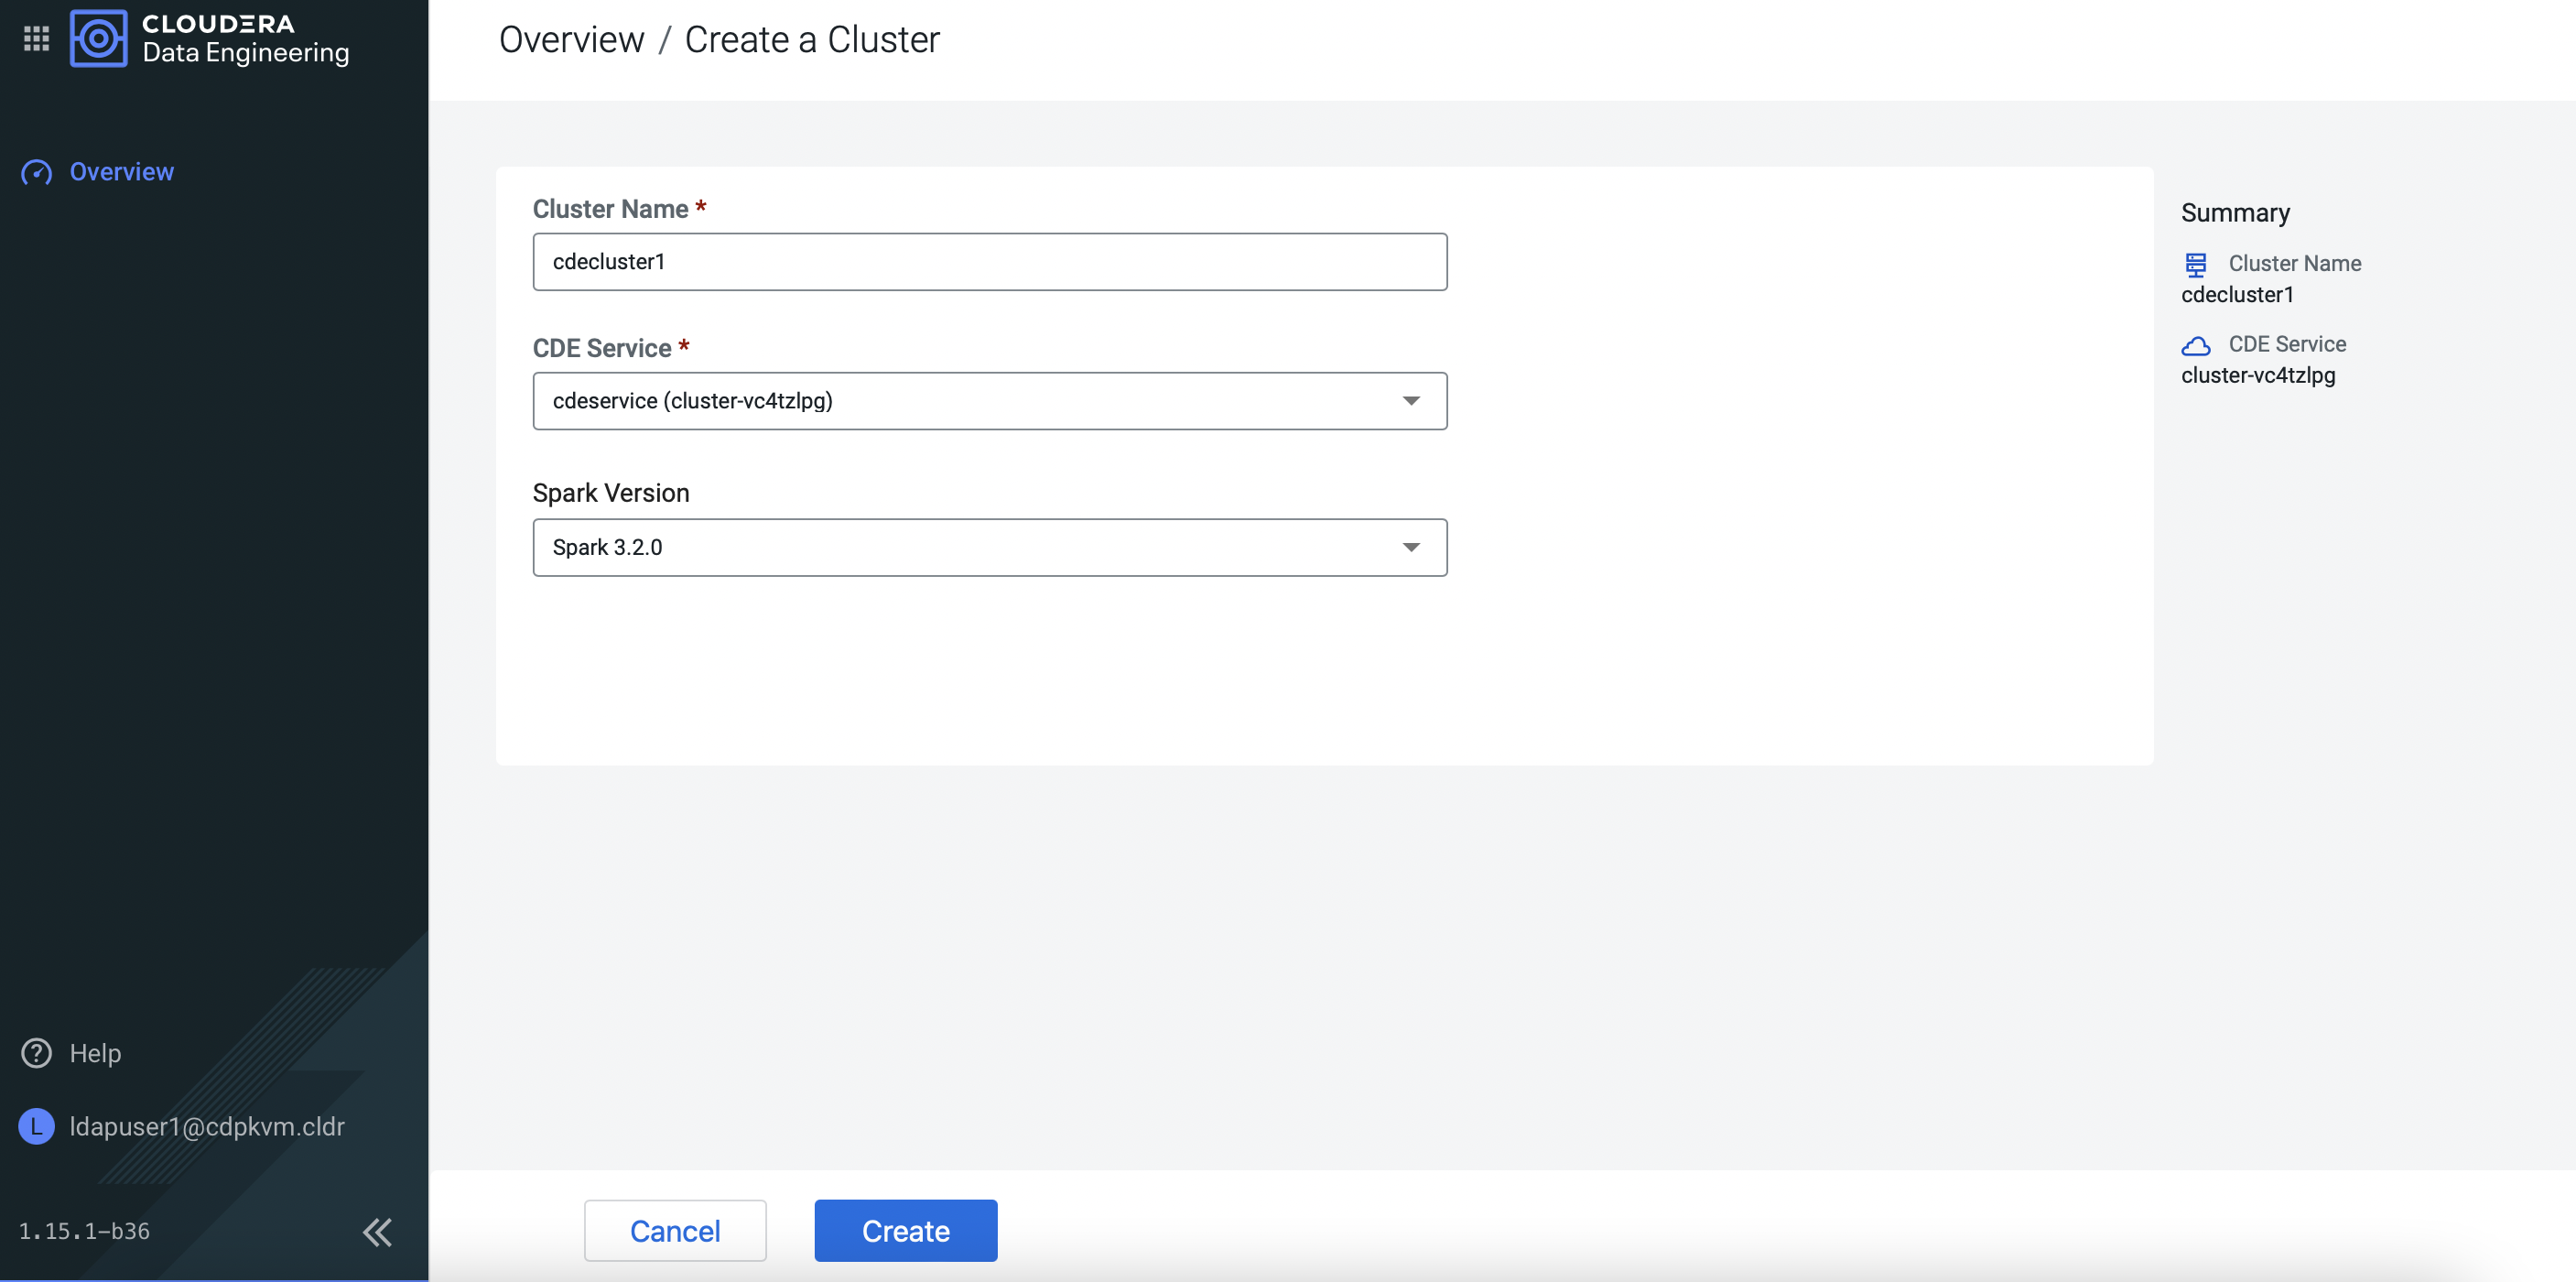
Task: Click the ldapuser1 avatar circle
Action: coord(36,1126)
